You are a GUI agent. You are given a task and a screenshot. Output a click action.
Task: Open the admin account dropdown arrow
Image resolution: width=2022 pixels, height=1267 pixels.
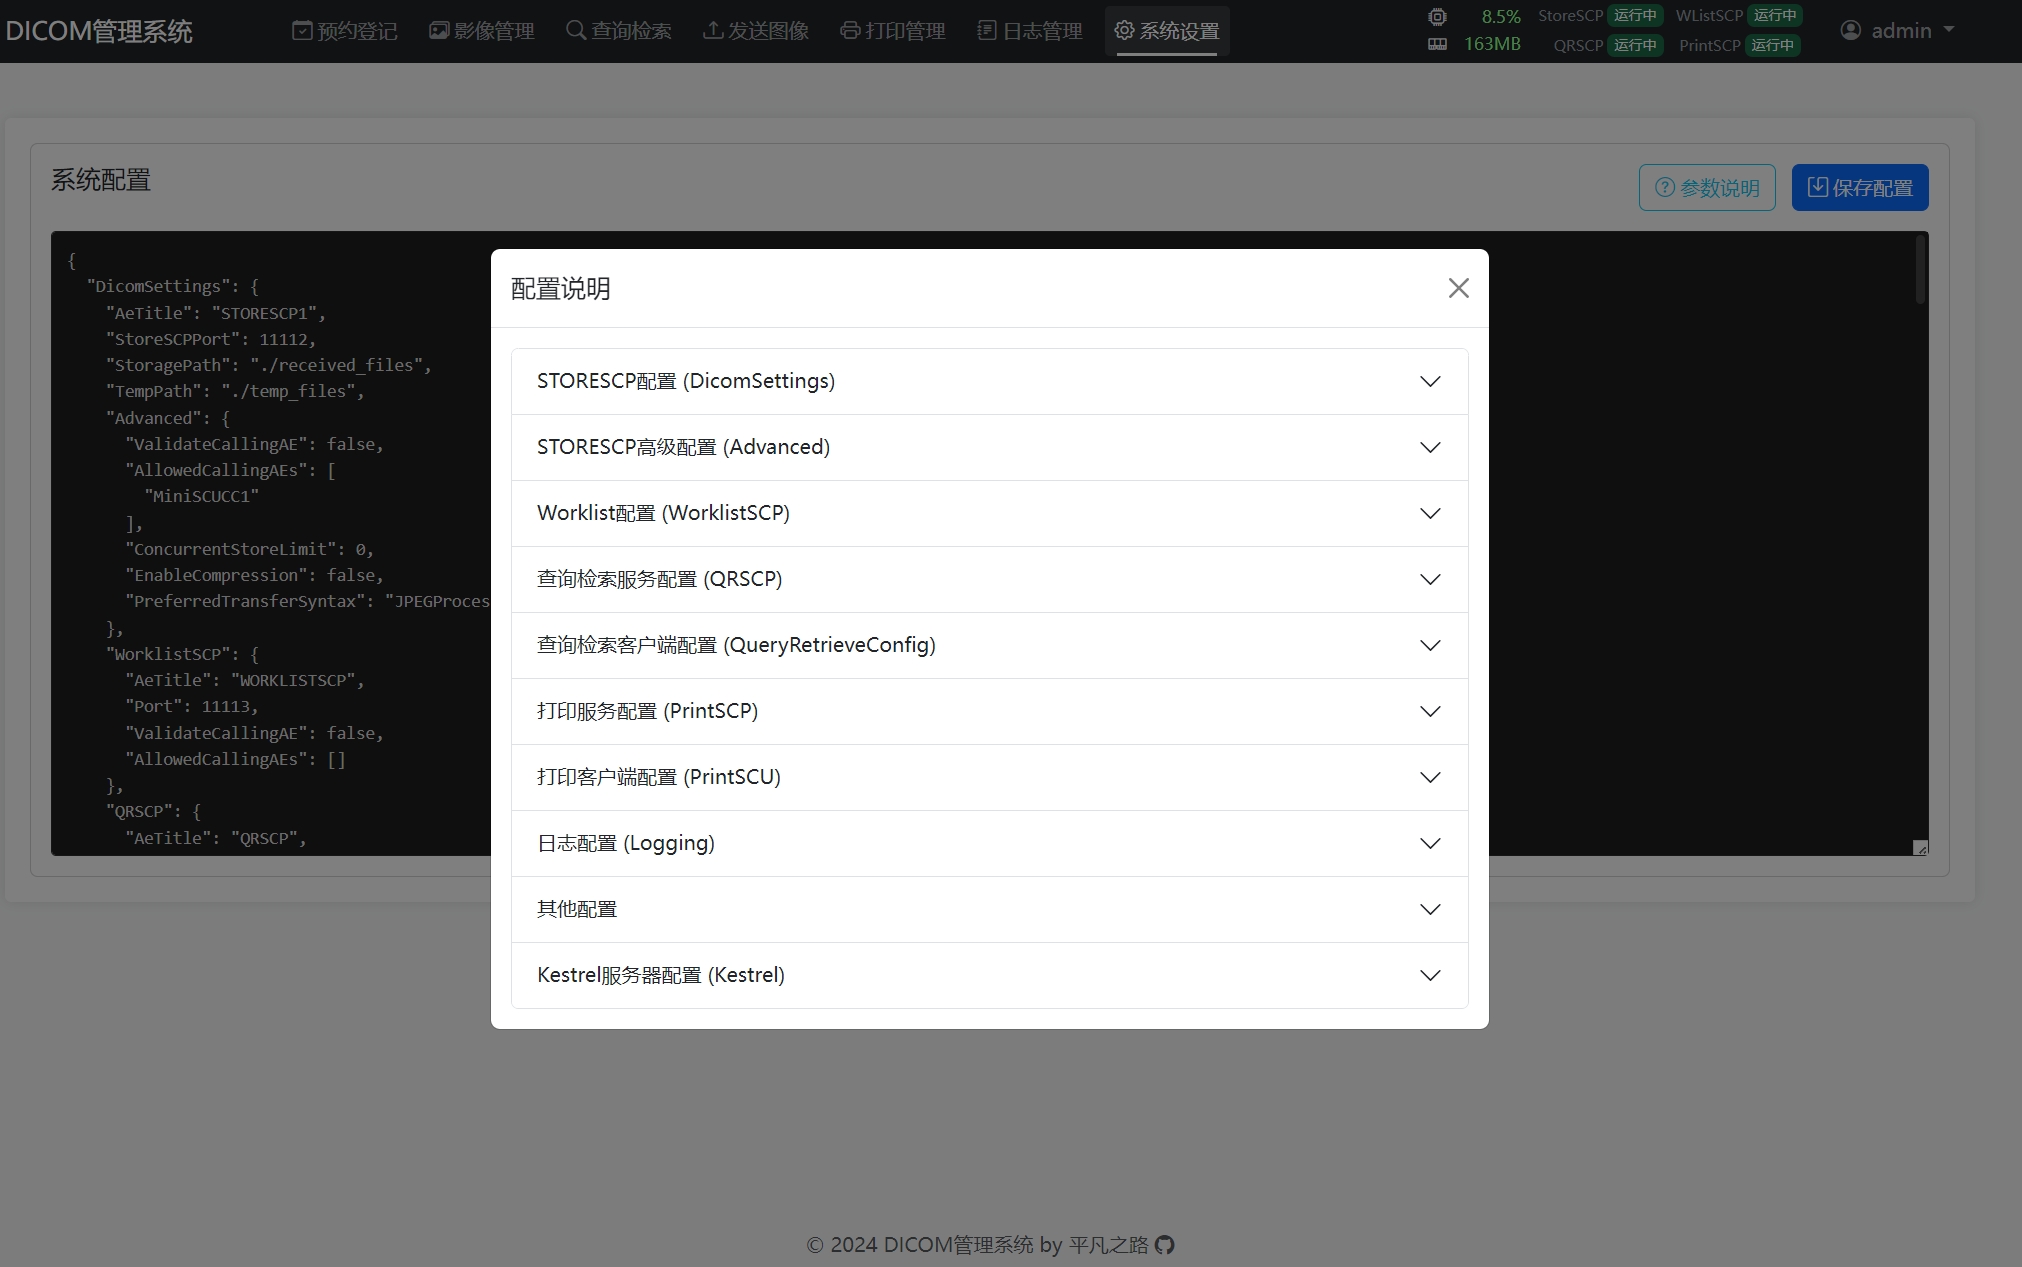point(1948,30)
